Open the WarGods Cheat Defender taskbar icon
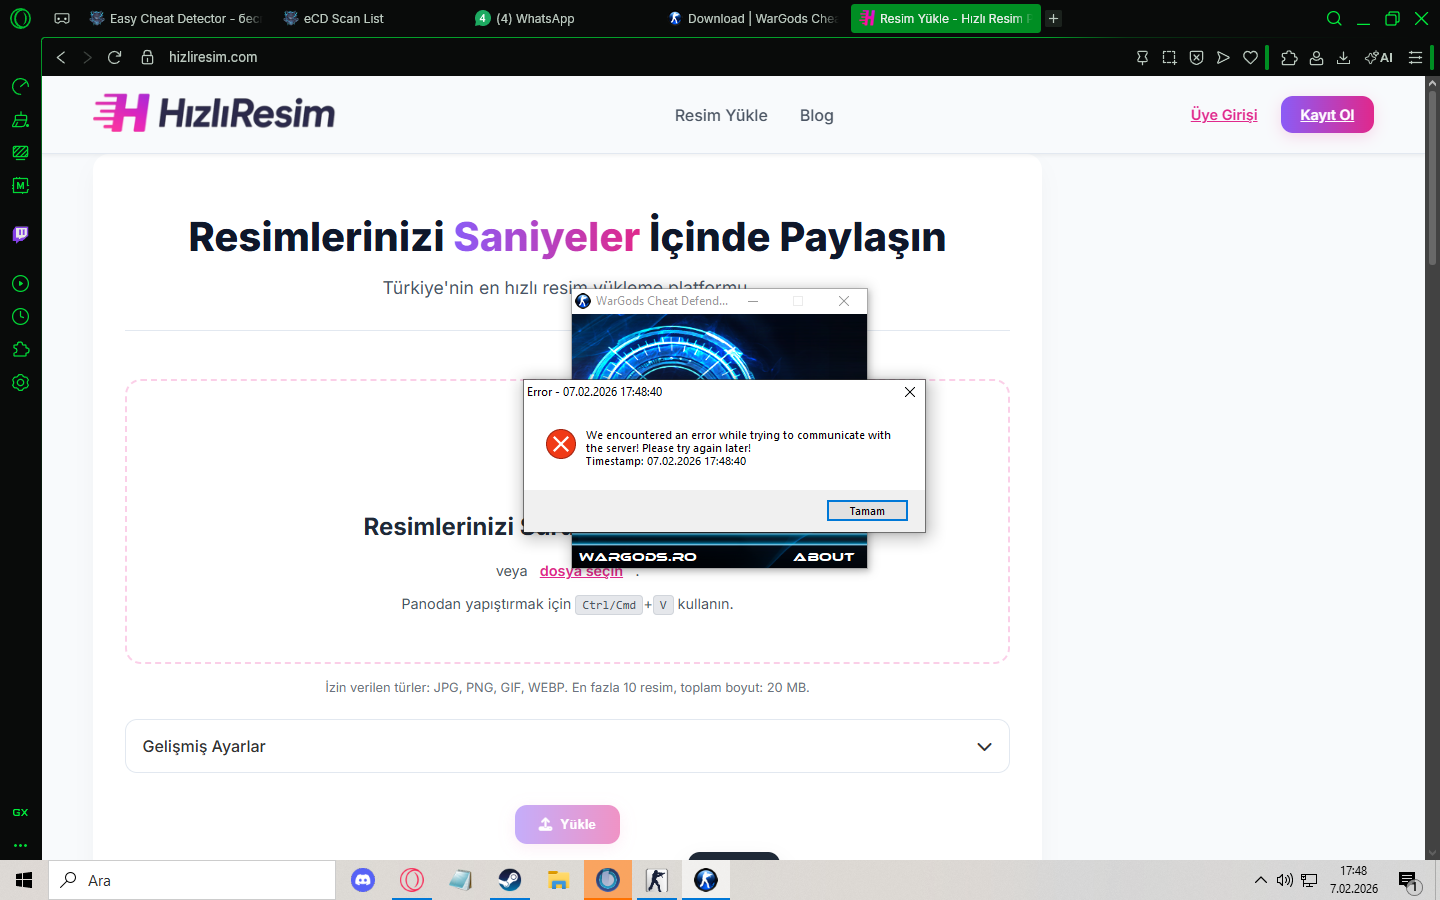 (x=706, y=880)
